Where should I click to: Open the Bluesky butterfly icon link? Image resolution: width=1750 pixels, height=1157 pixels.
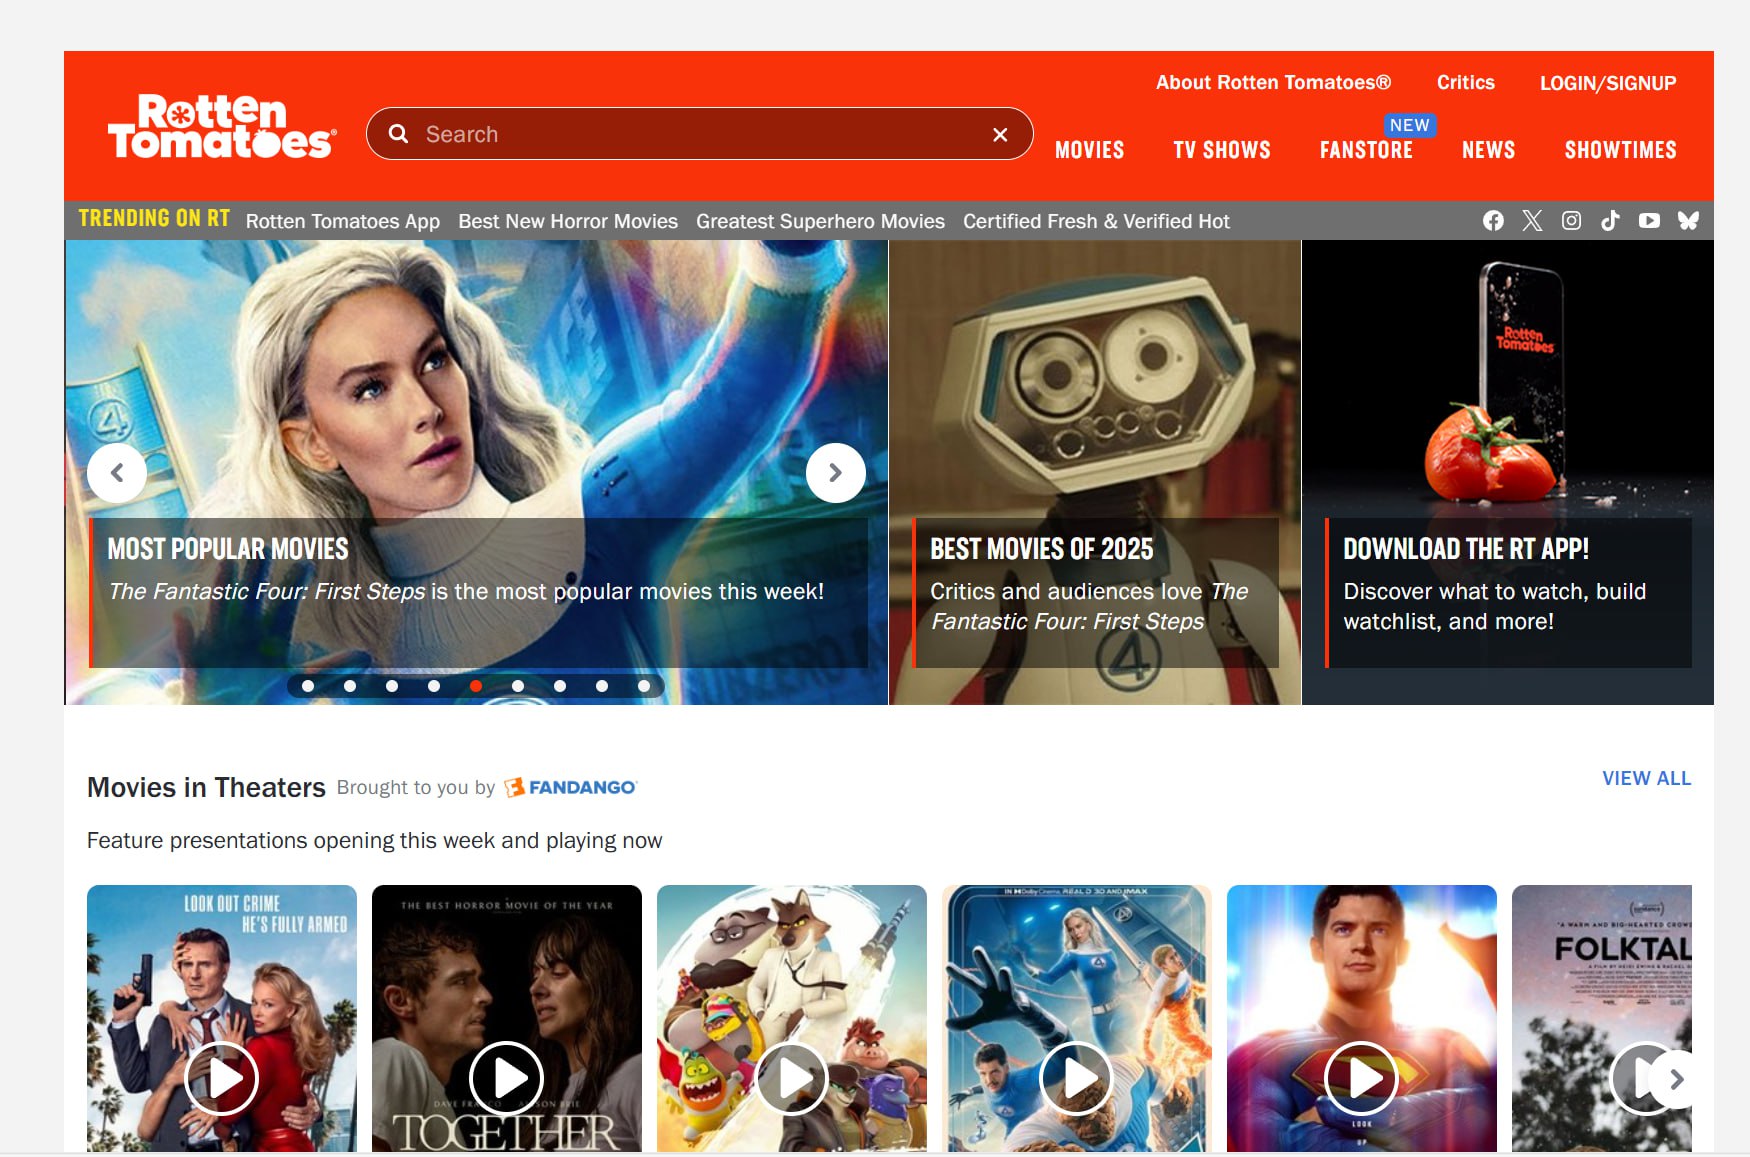pos(1688,221)
